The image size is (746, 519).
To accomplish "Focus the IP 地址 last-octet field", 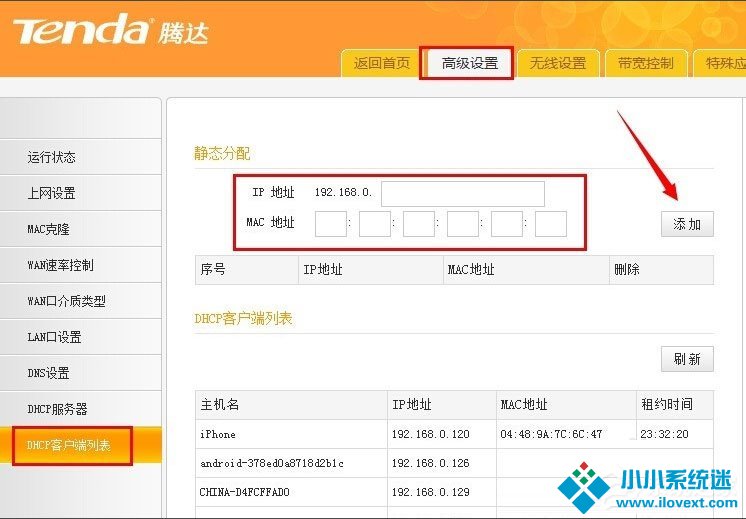I will coord(463,194).
